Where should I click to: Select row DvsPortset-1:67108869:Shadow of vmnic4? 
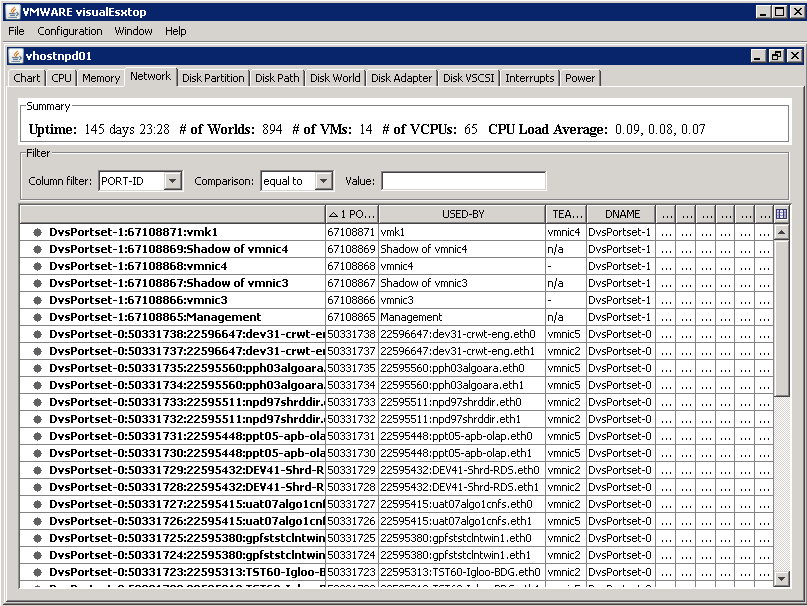coord(397,249)
